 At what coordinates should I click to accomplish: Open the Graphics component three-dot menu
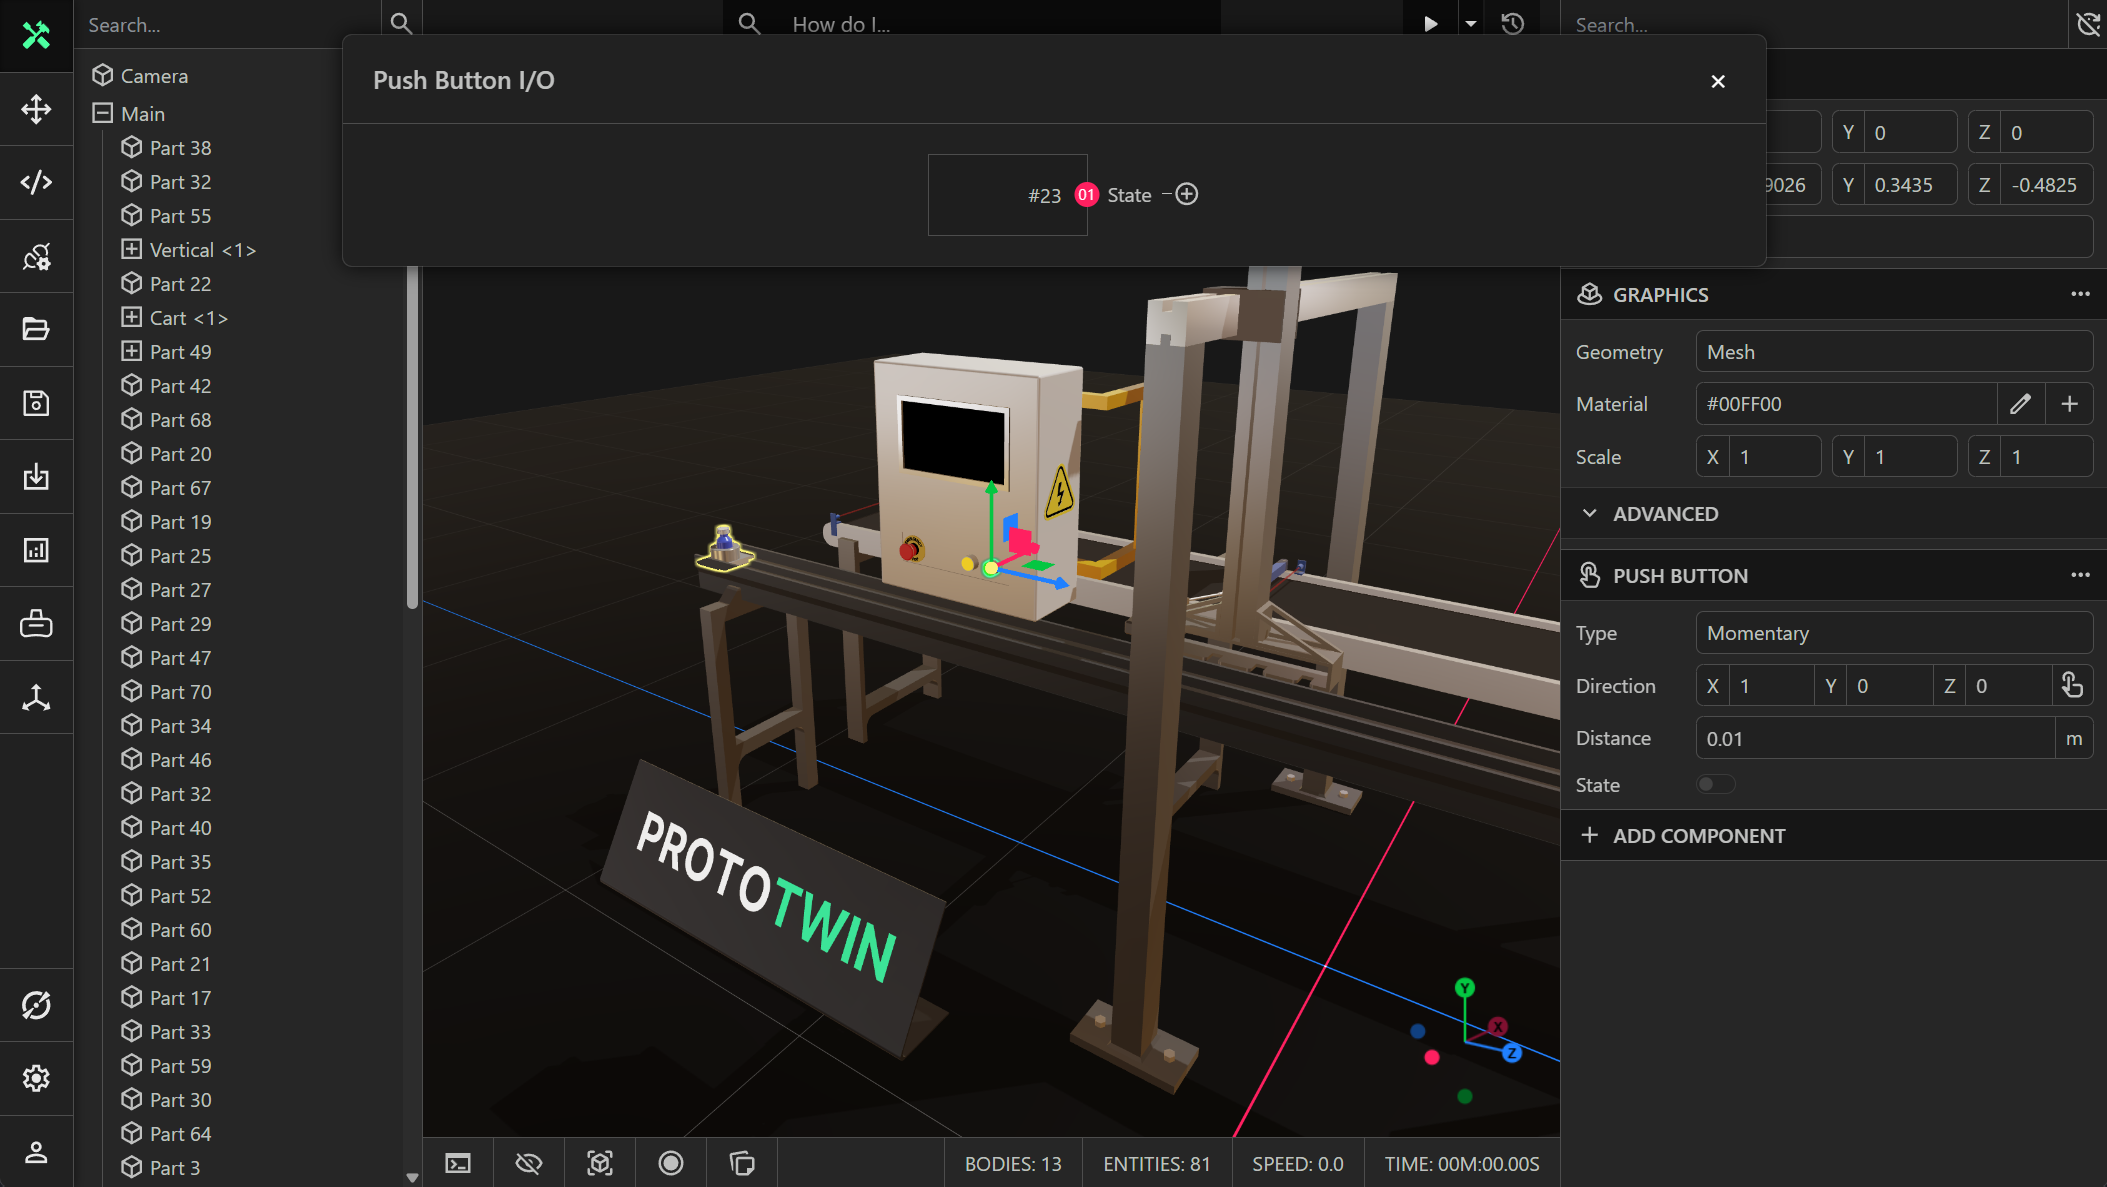coord(2080,294)
